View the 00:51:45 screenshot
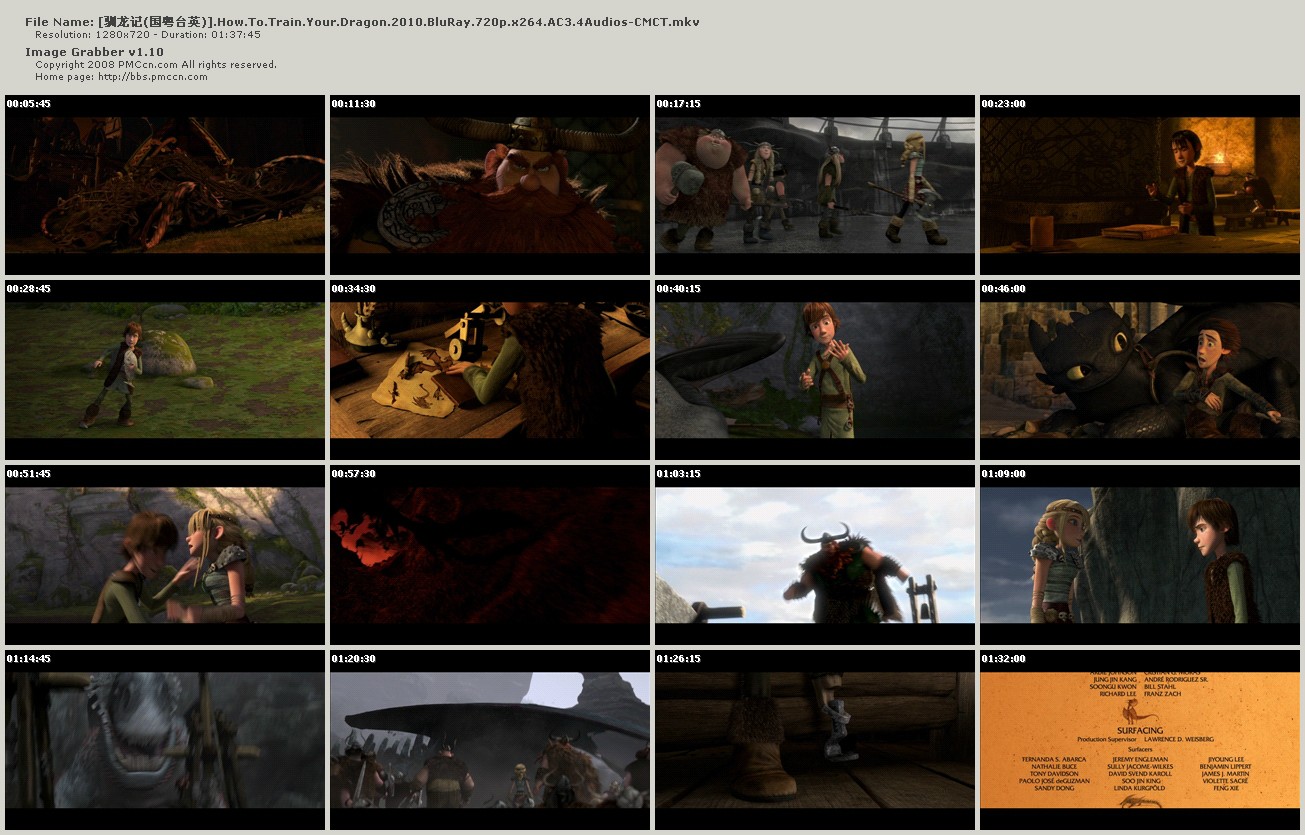1305x835 pixels. pyautogui.click(x=165, y=555)
